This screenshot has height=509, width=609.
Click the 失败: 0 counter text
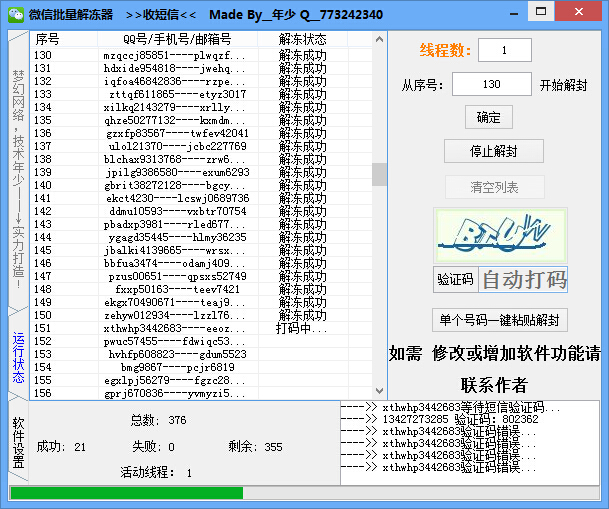pyautogui.click(x=153, y=447)
